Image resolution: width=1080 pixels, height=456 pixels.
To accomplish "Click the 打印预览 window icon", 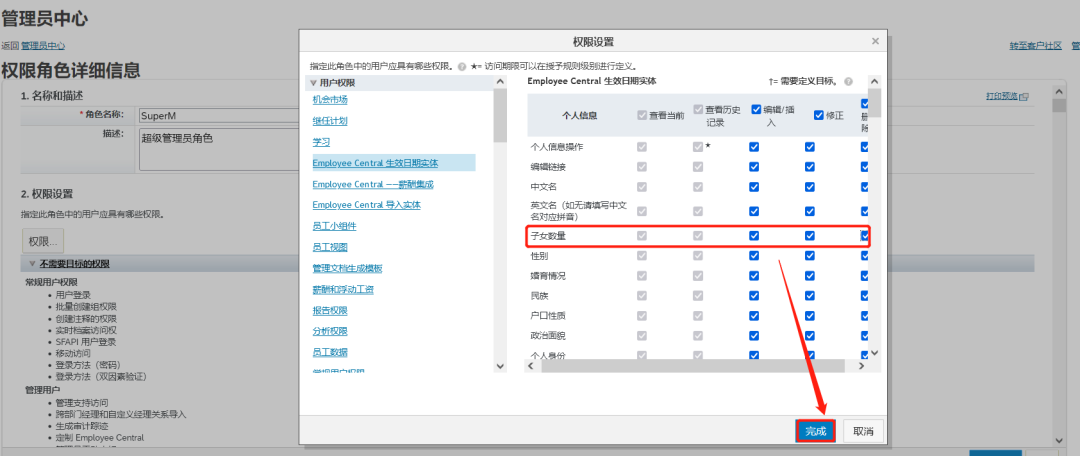I will pyautogui.click(x=1024, y=96).
